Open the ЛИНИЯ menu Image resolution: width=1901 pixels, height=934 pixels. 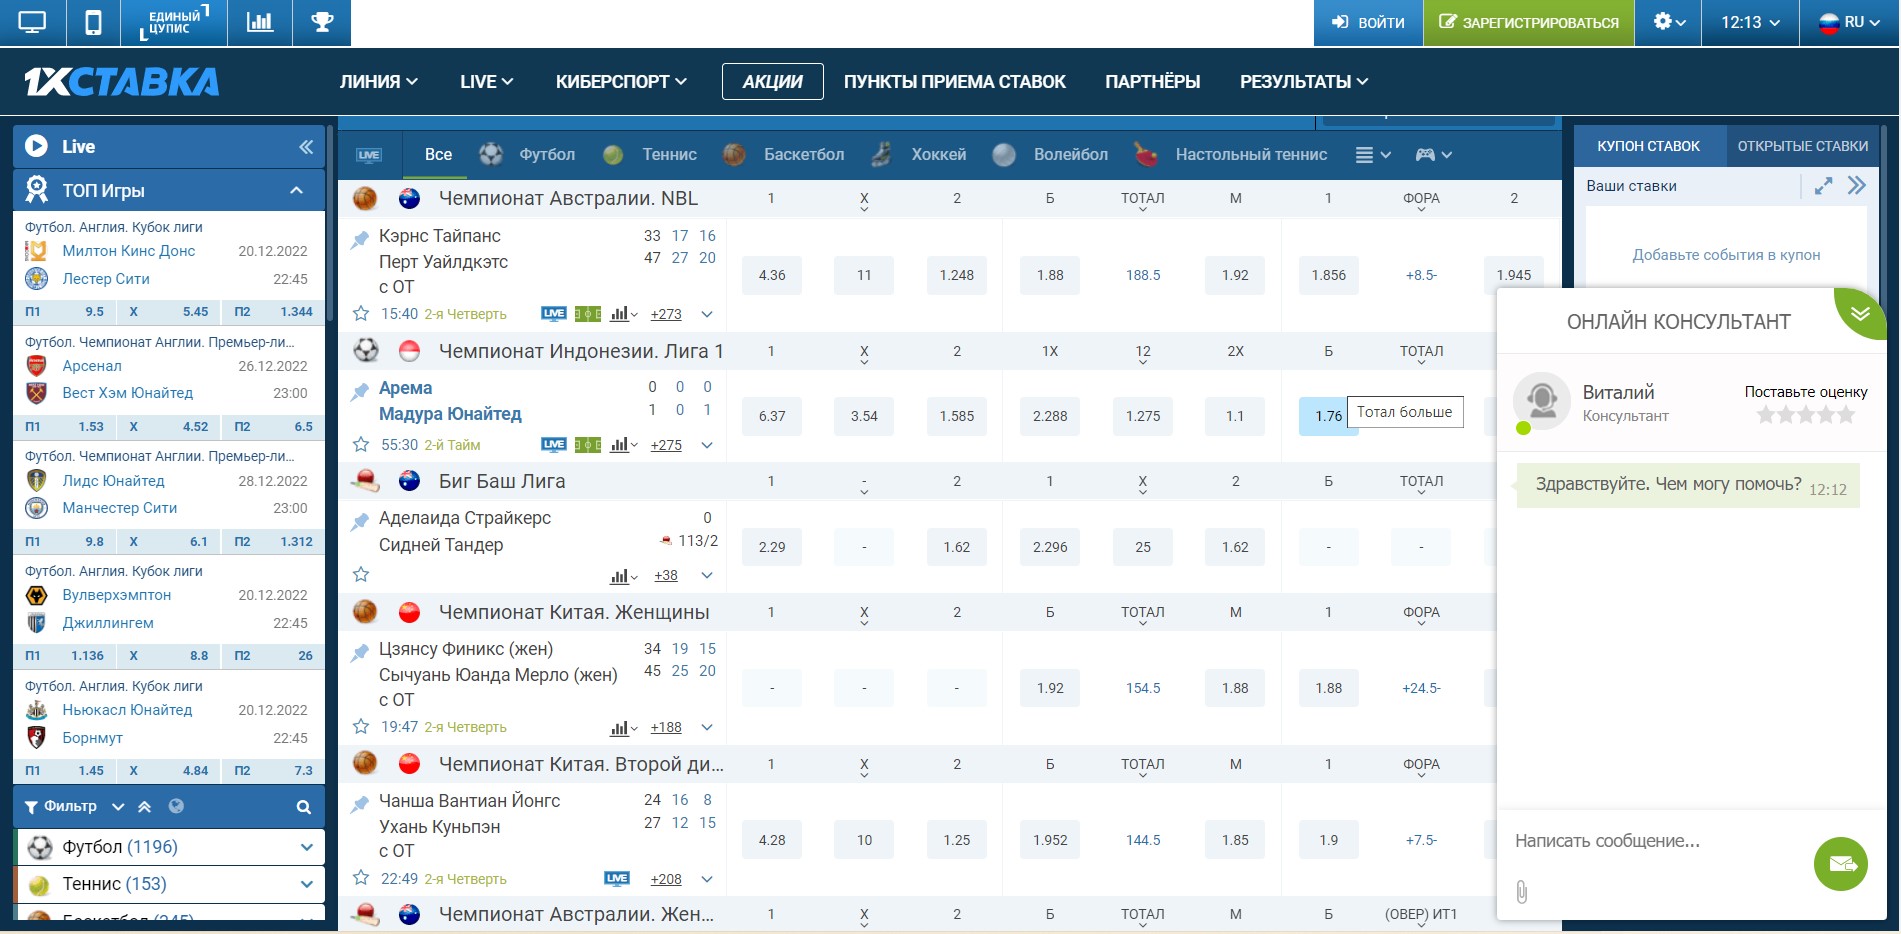pos(379,82)
